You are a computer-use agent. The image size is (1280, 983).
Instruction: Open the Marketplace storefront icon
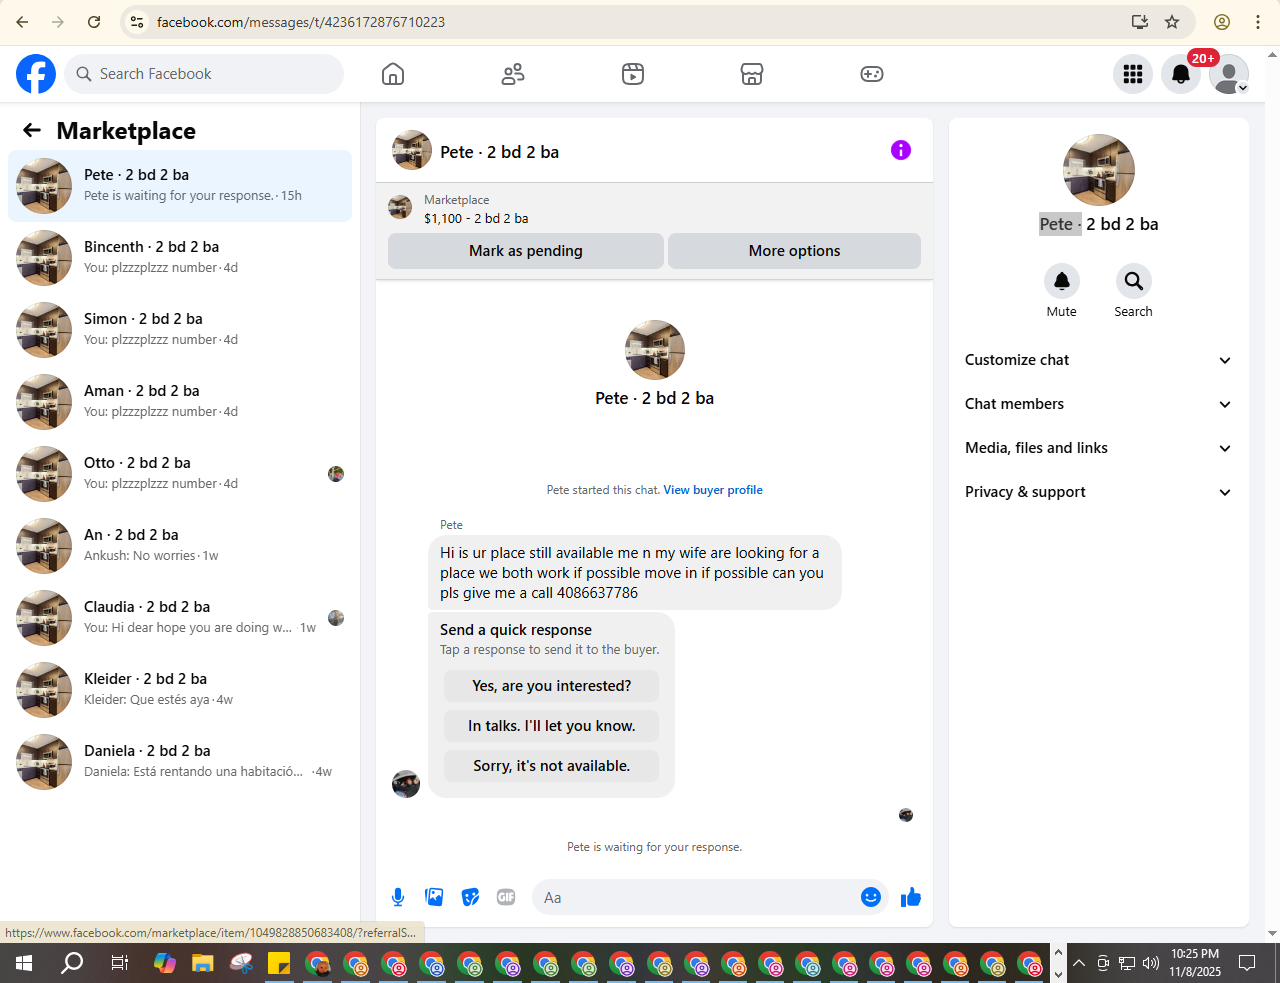[x=752, y=74]
